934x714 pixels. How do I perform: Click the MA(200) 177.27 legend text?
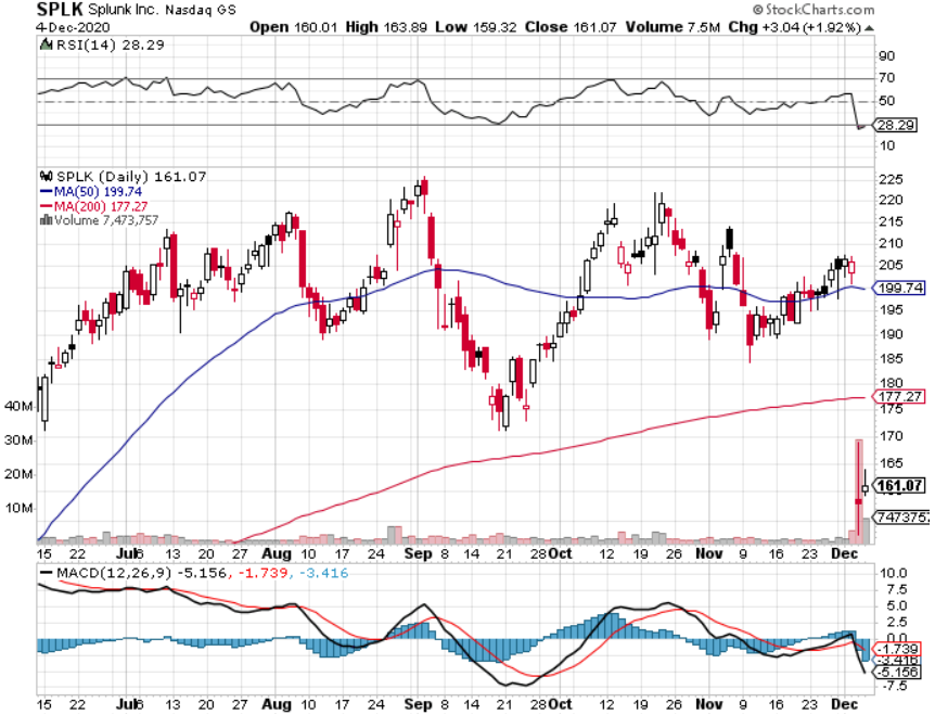click(x=101, y=207)
